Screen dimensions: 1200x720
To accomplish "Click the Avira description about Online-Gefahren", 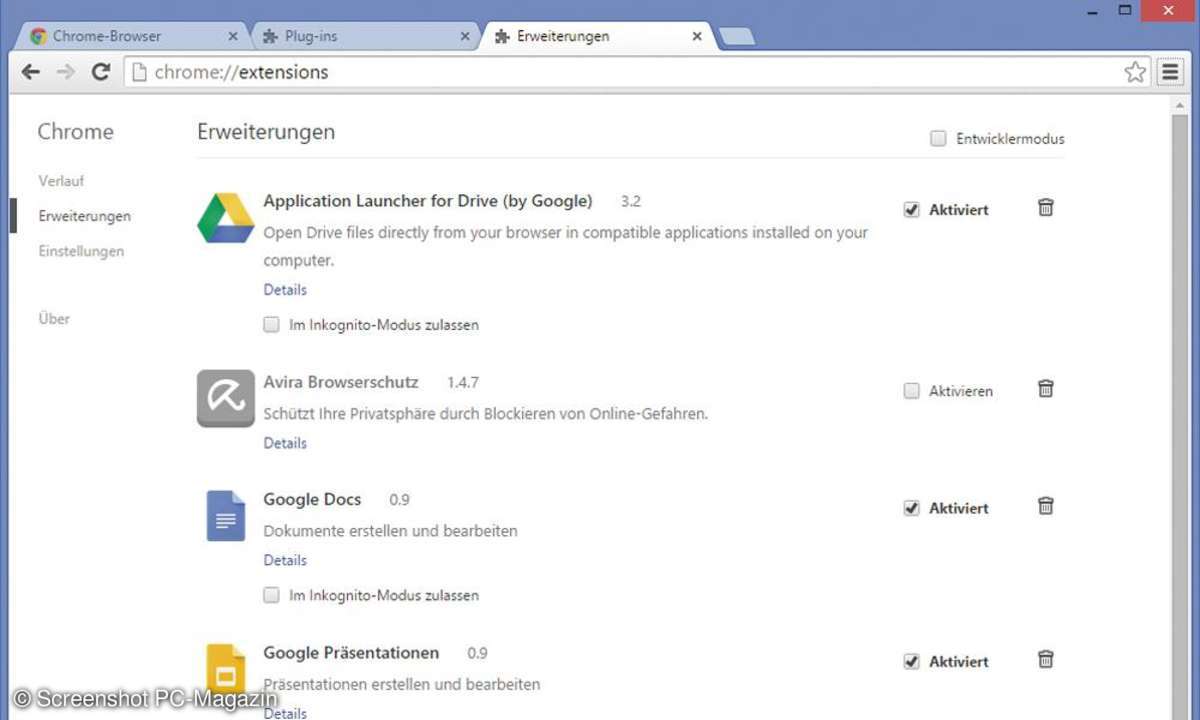I will pyautogui.click(x=486, y=413).
